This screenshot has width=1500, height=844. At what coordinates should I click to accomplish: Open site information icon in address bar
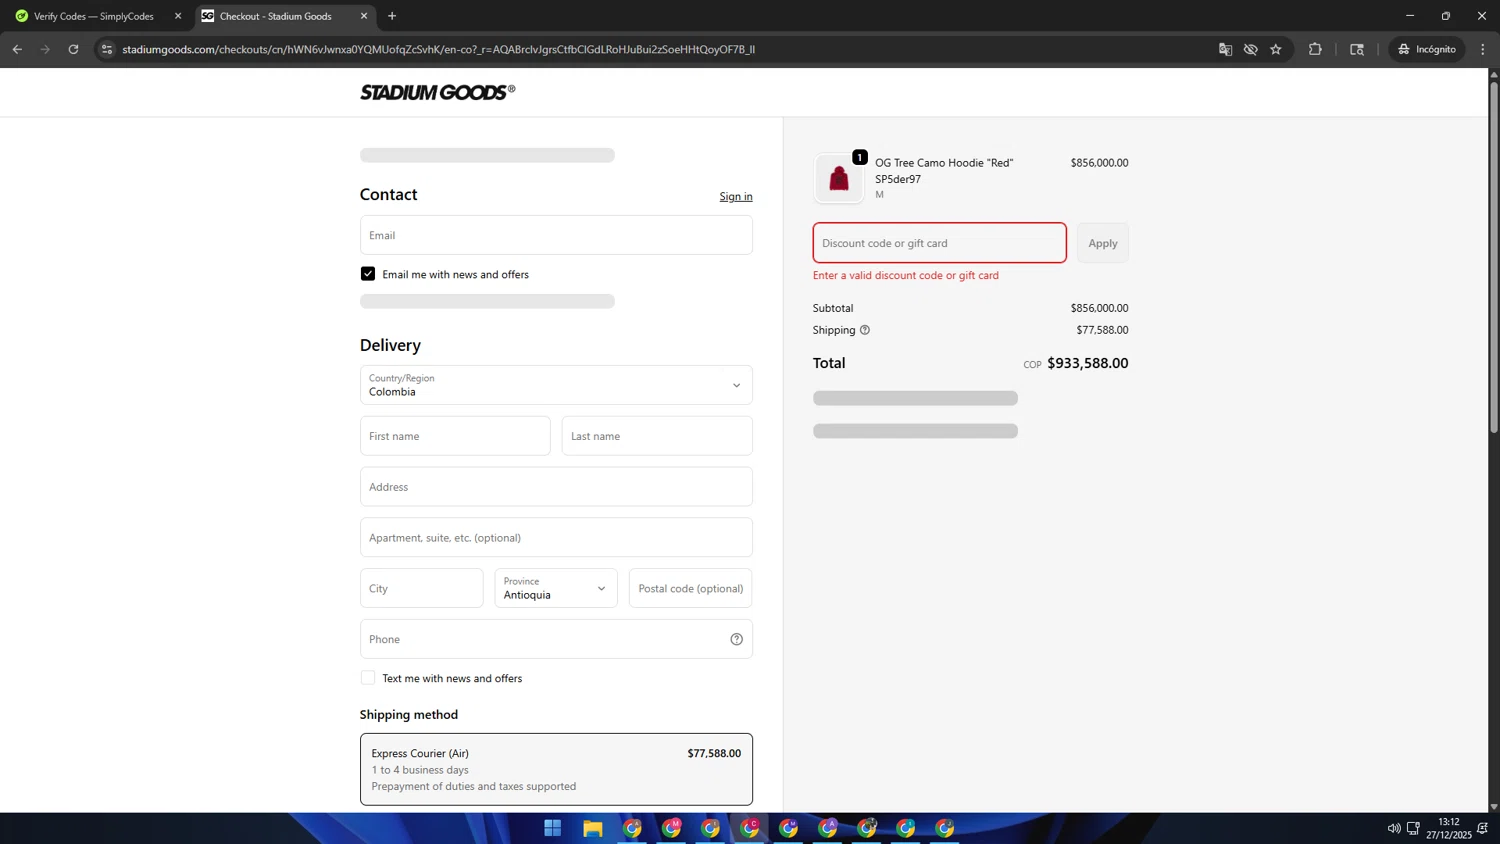[x=107, y=49]
